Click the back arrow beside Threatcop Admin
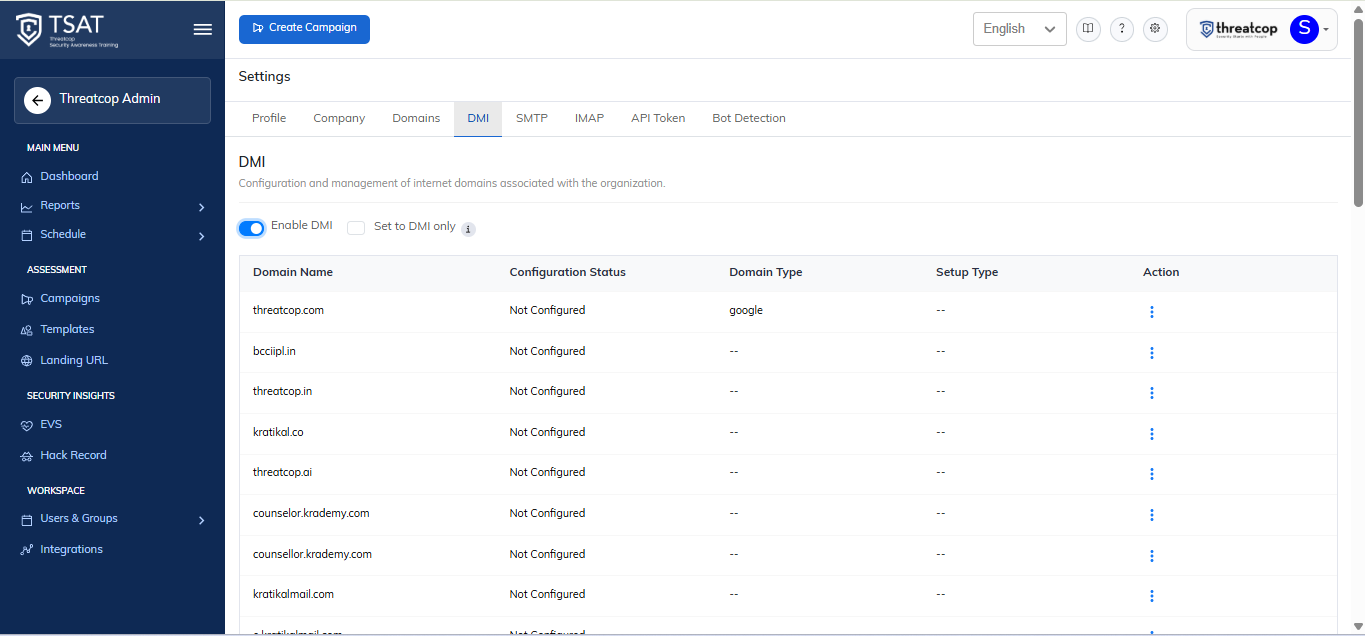The image size is (1365, 636). tap(37, 100)
